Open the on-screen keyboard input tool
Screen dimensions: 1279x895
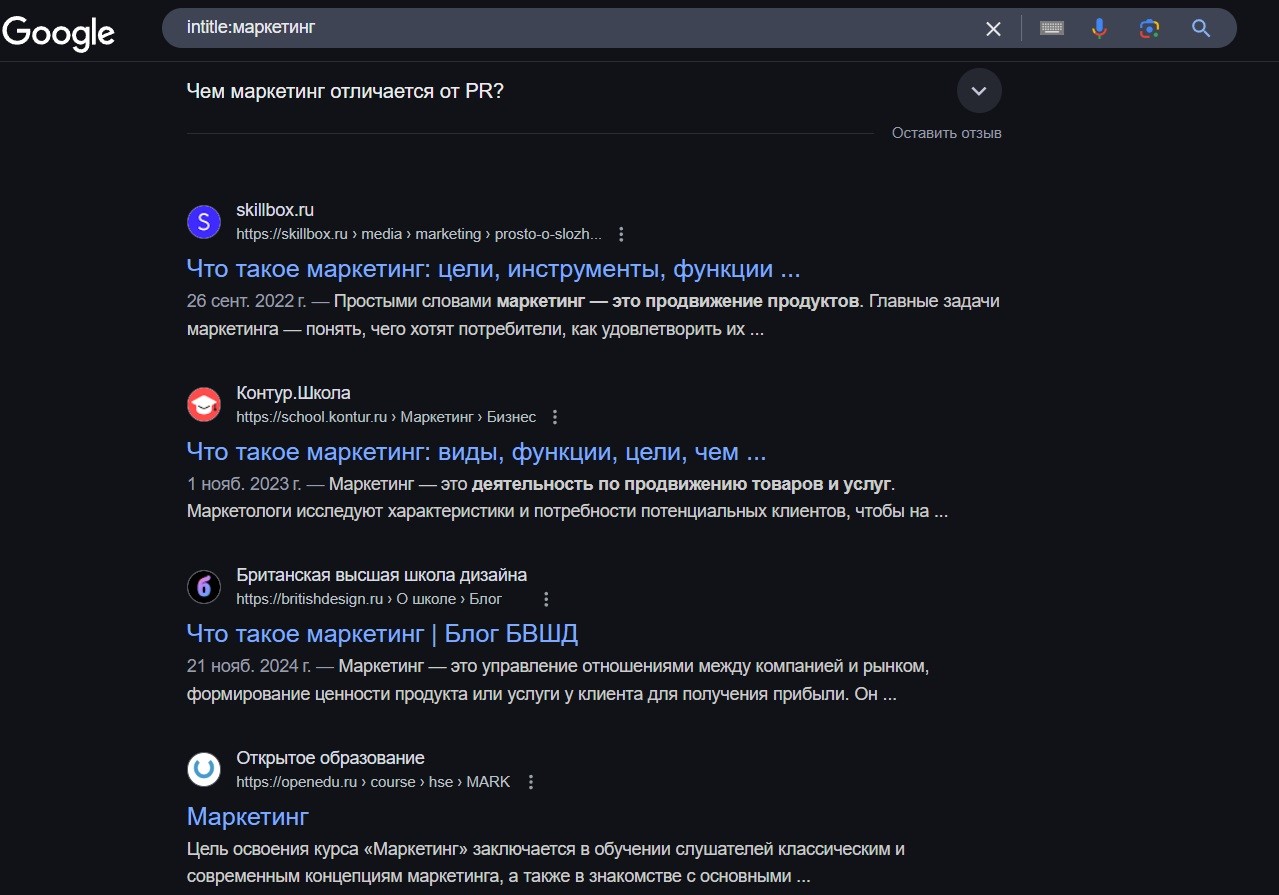(x=1051, y=29)
